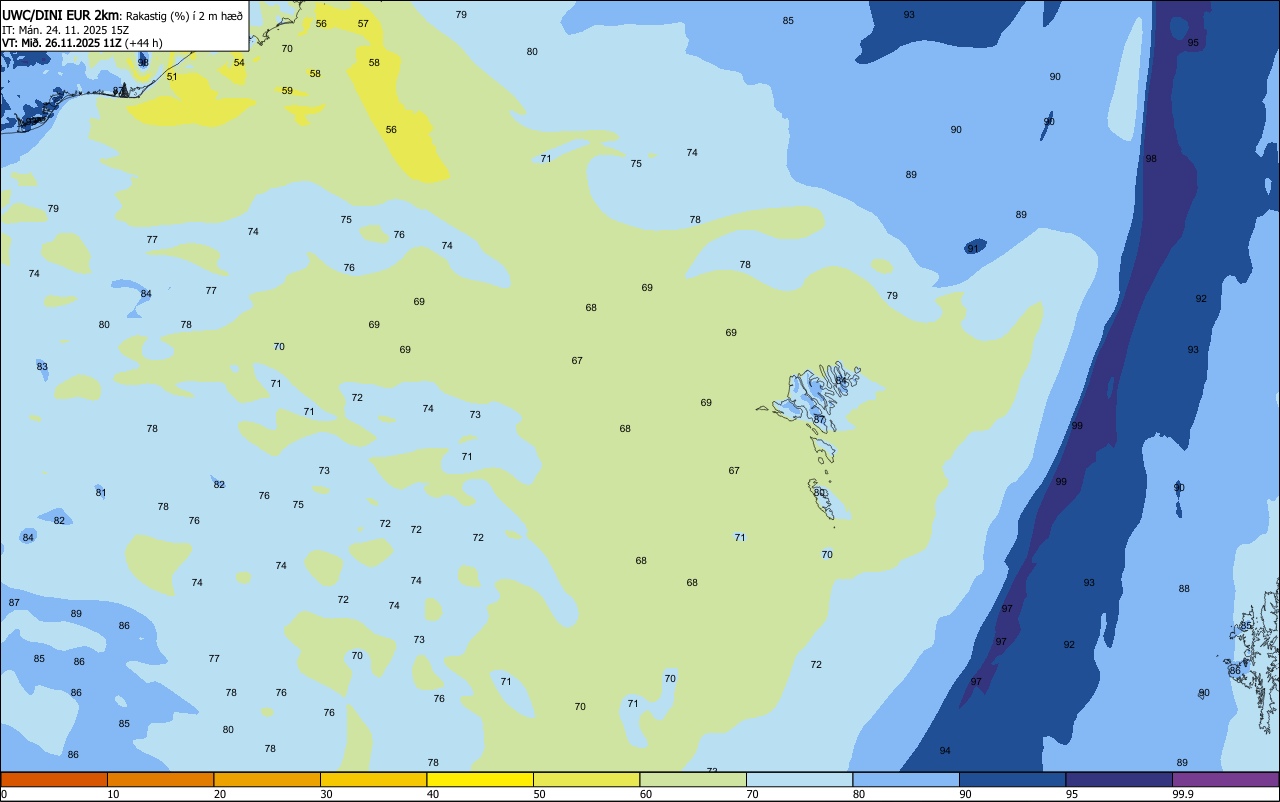Click the 'Rakastig (%) í 2 m hæð' label

pyautogui.click(x=184, y=15)
